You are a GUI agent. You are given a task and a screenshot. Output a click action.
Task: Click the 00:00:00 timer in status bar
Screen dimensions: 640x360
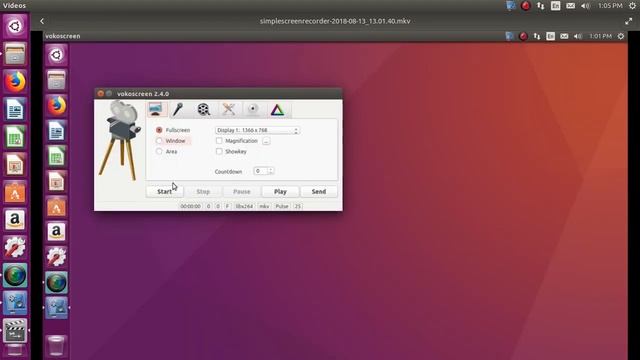[191, 207]
